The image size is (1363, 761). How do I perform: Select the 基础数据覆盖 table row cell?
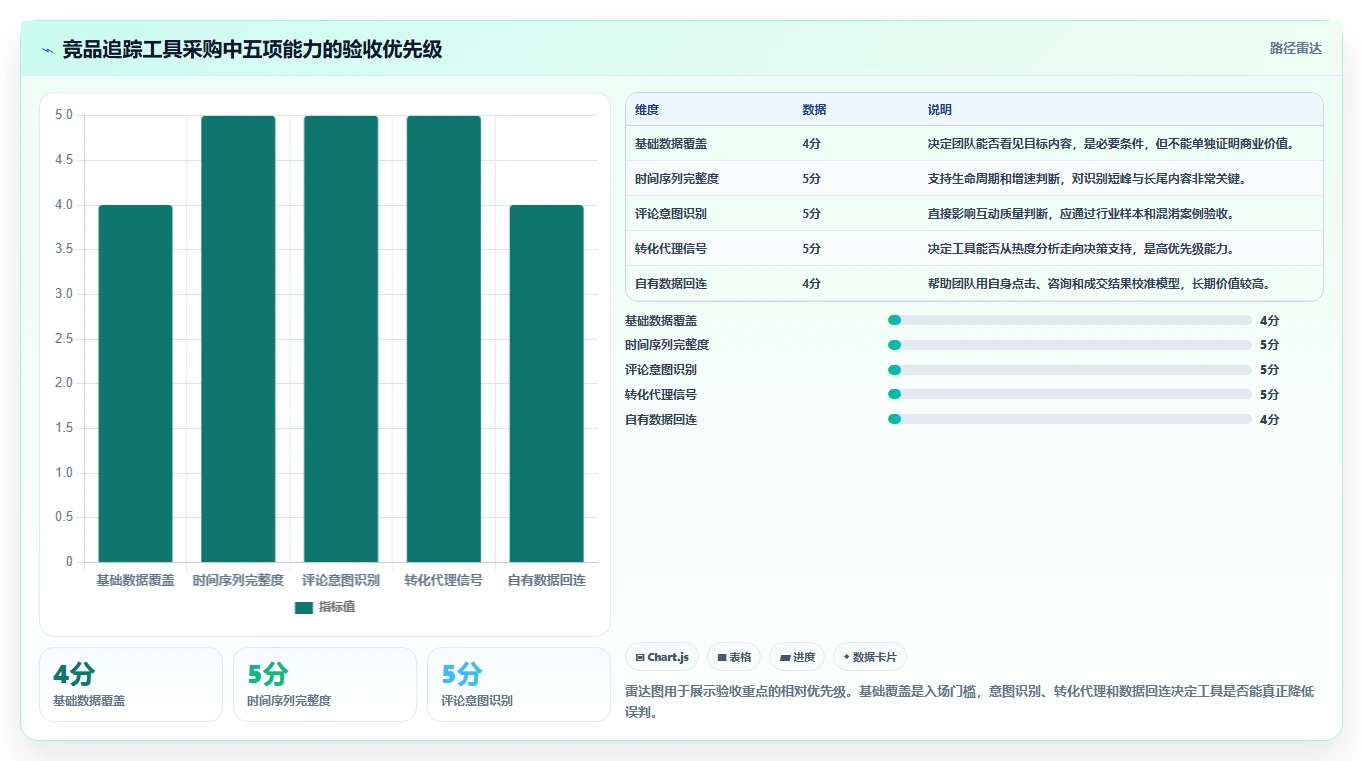(x=671, y=144)
